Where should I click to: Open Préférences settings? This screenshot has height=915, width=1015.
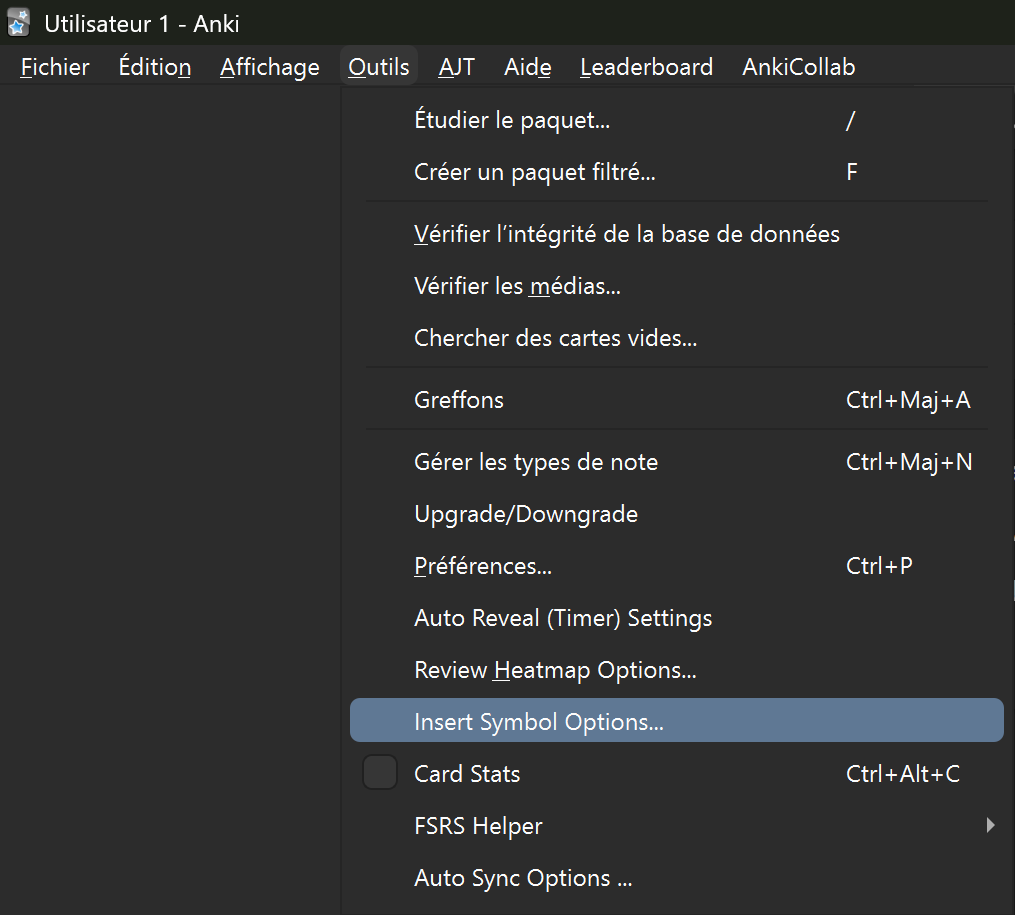click(x=483, y=566)
